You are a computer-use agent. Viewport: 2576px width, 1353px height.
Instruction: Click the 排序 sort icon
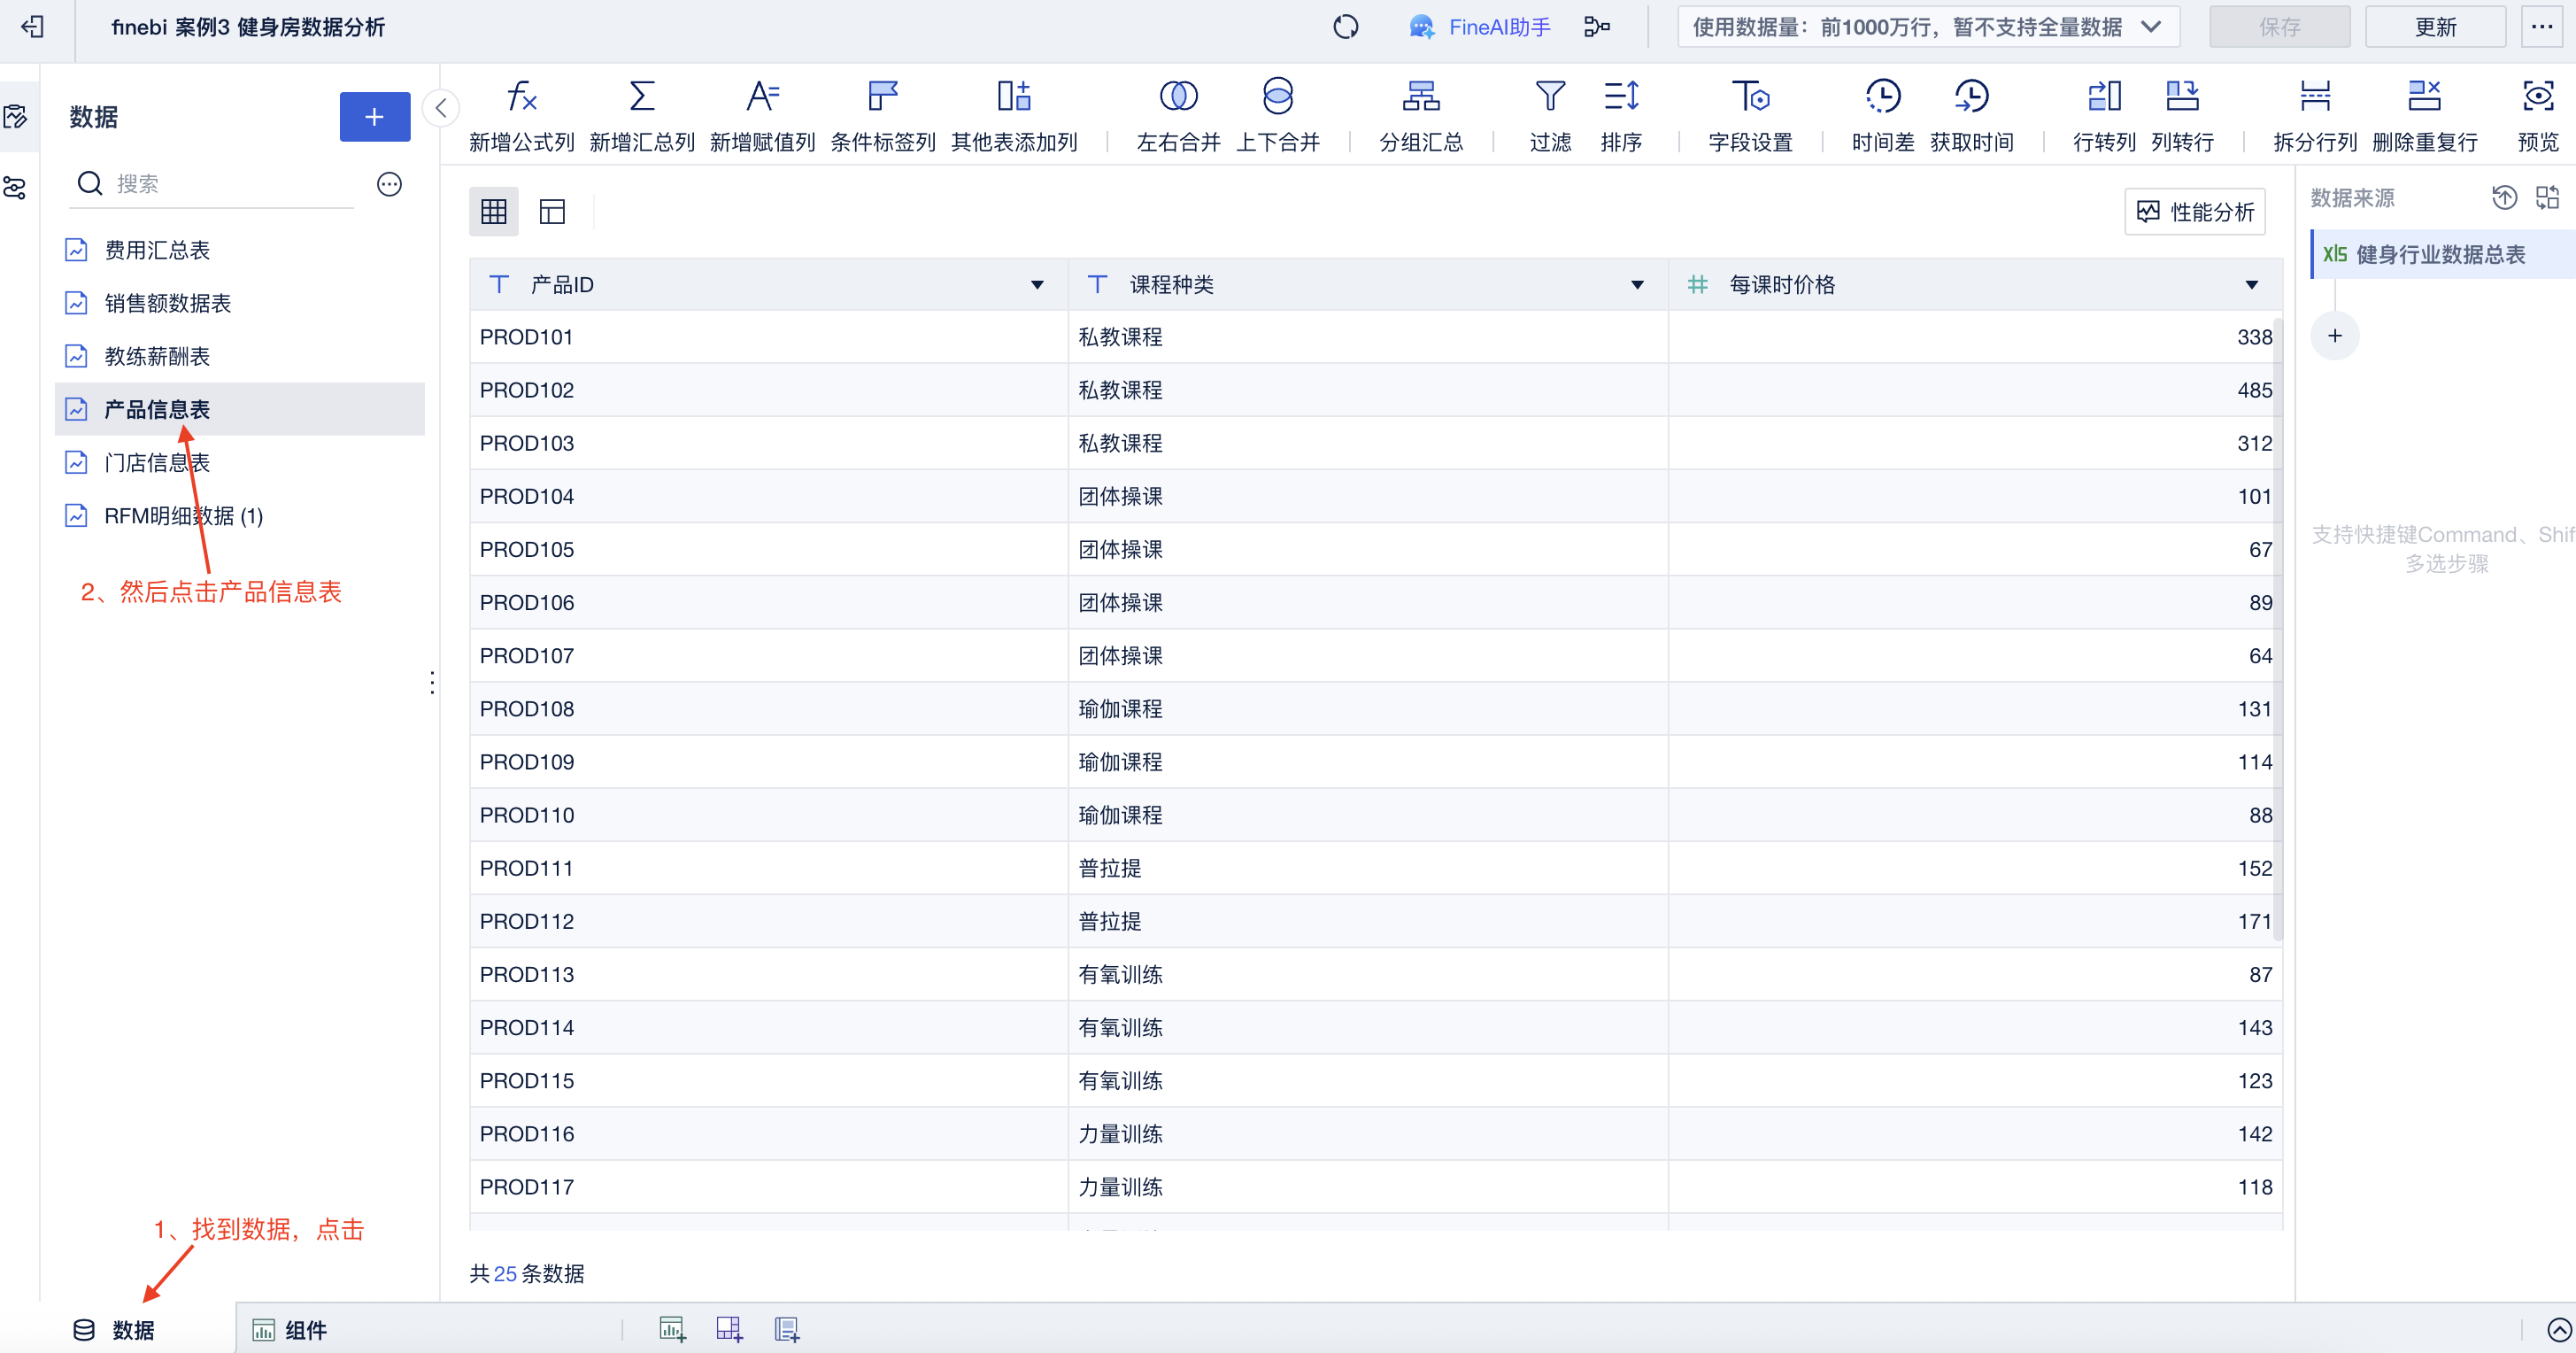pyautogui.click(x=1620, y=97)
